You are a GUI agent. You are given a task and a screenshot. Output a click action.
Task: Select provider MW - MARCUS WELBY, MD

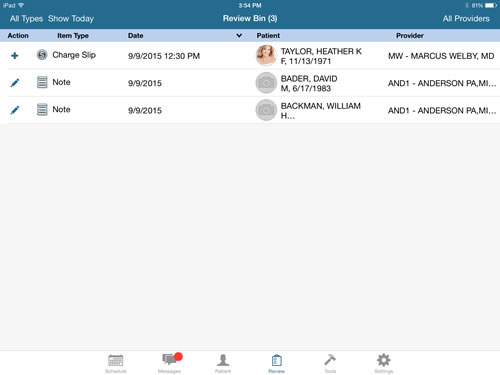[441, 56]
